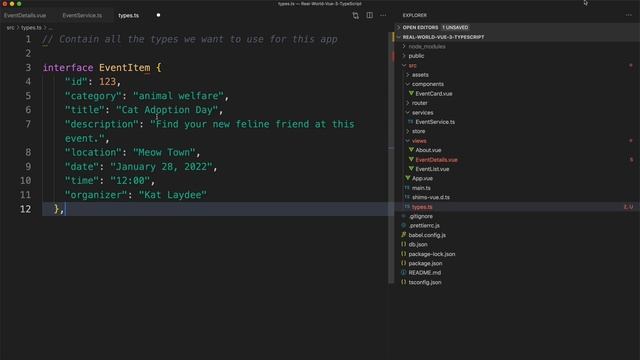Click src in the breadcrumb path
Viewport: 640px width, 360px height.
coord(10,28)
